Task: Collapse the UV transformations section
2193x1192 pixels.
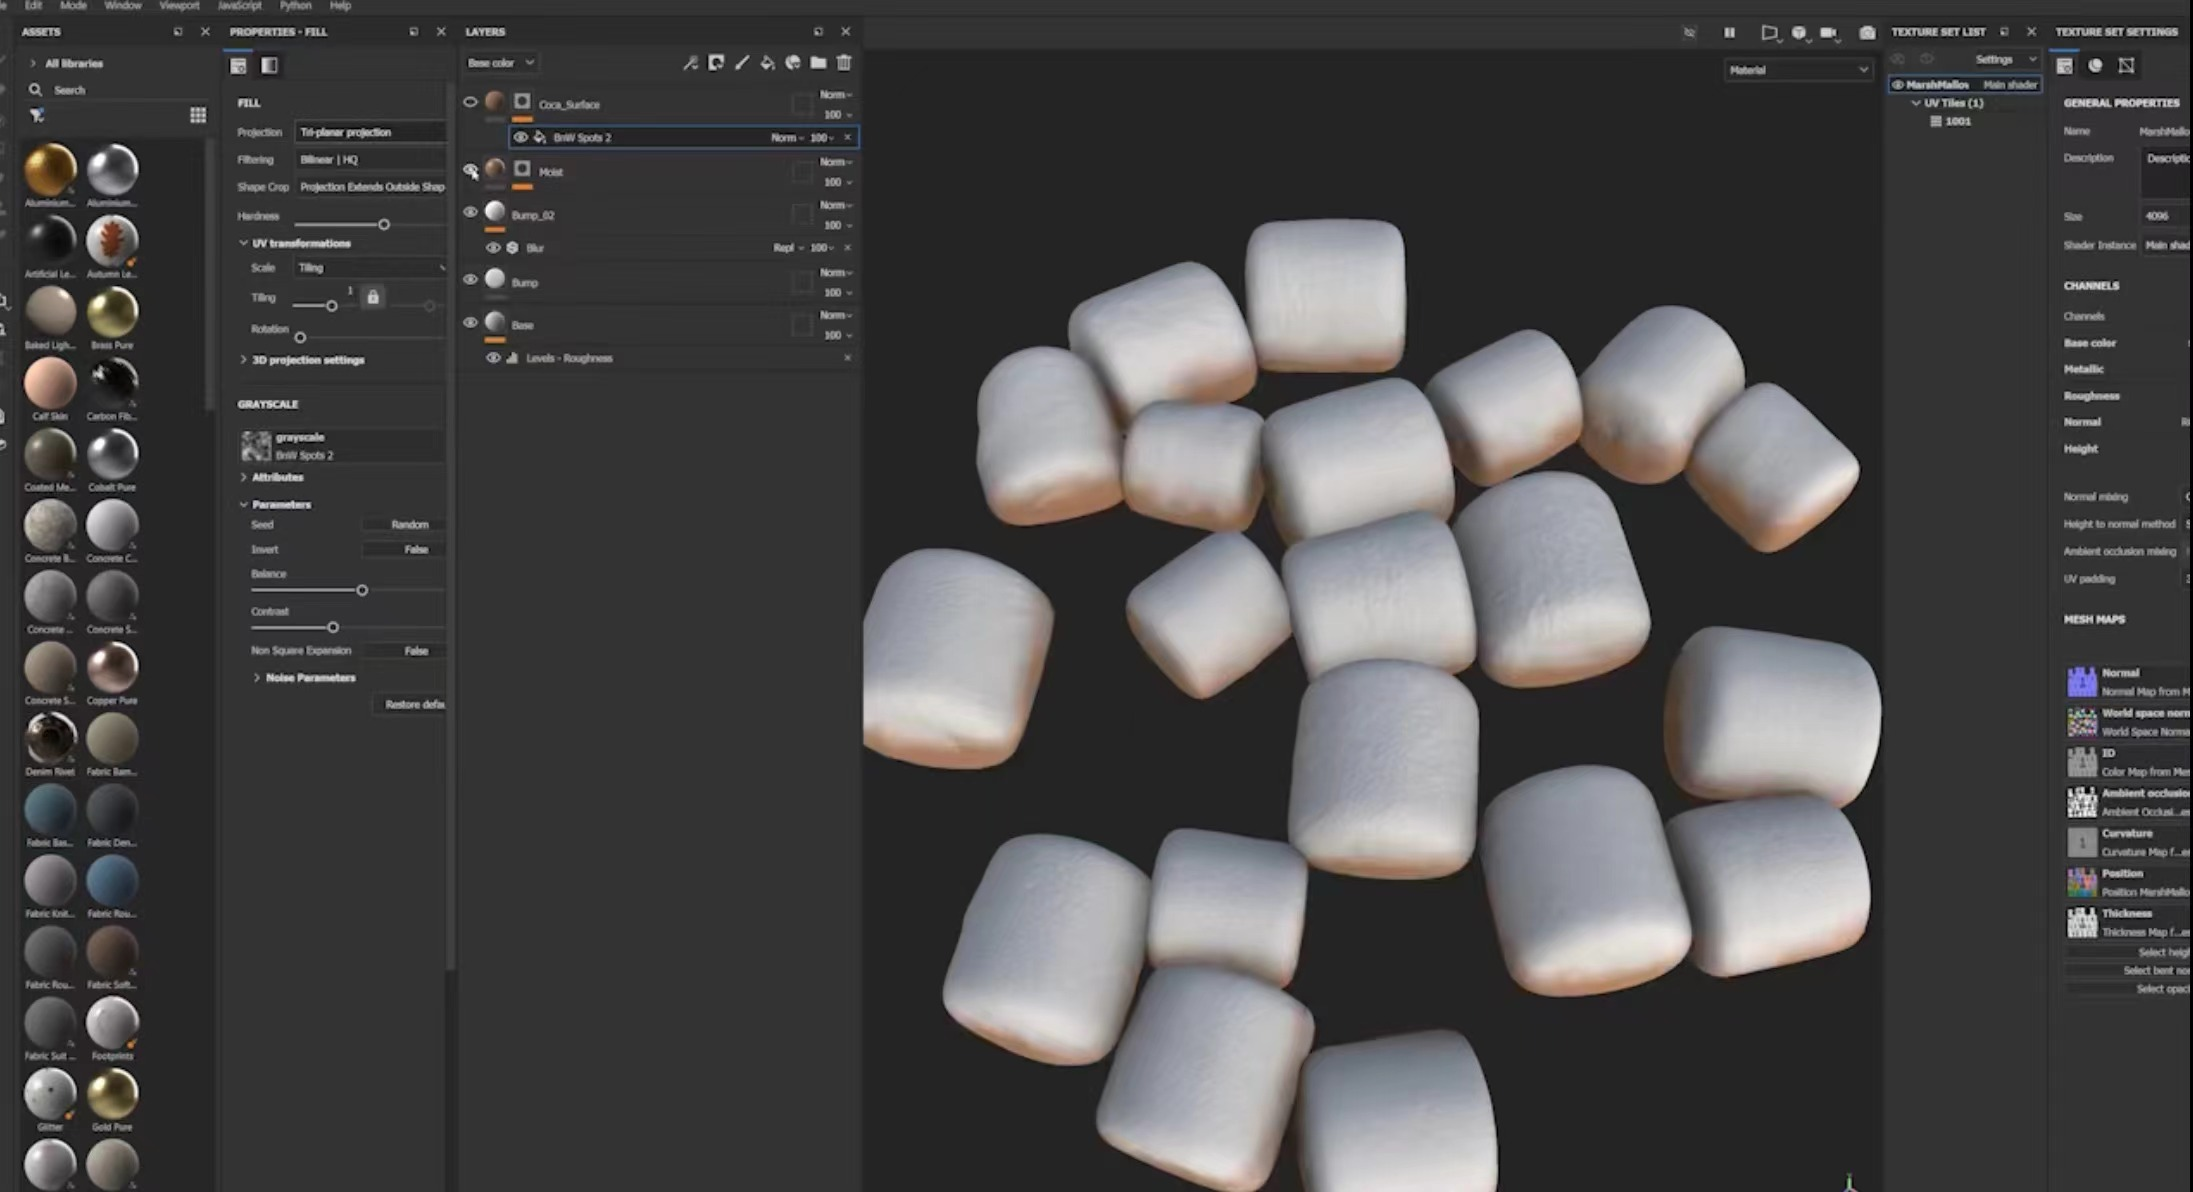Action: click(x=243, y=243)
